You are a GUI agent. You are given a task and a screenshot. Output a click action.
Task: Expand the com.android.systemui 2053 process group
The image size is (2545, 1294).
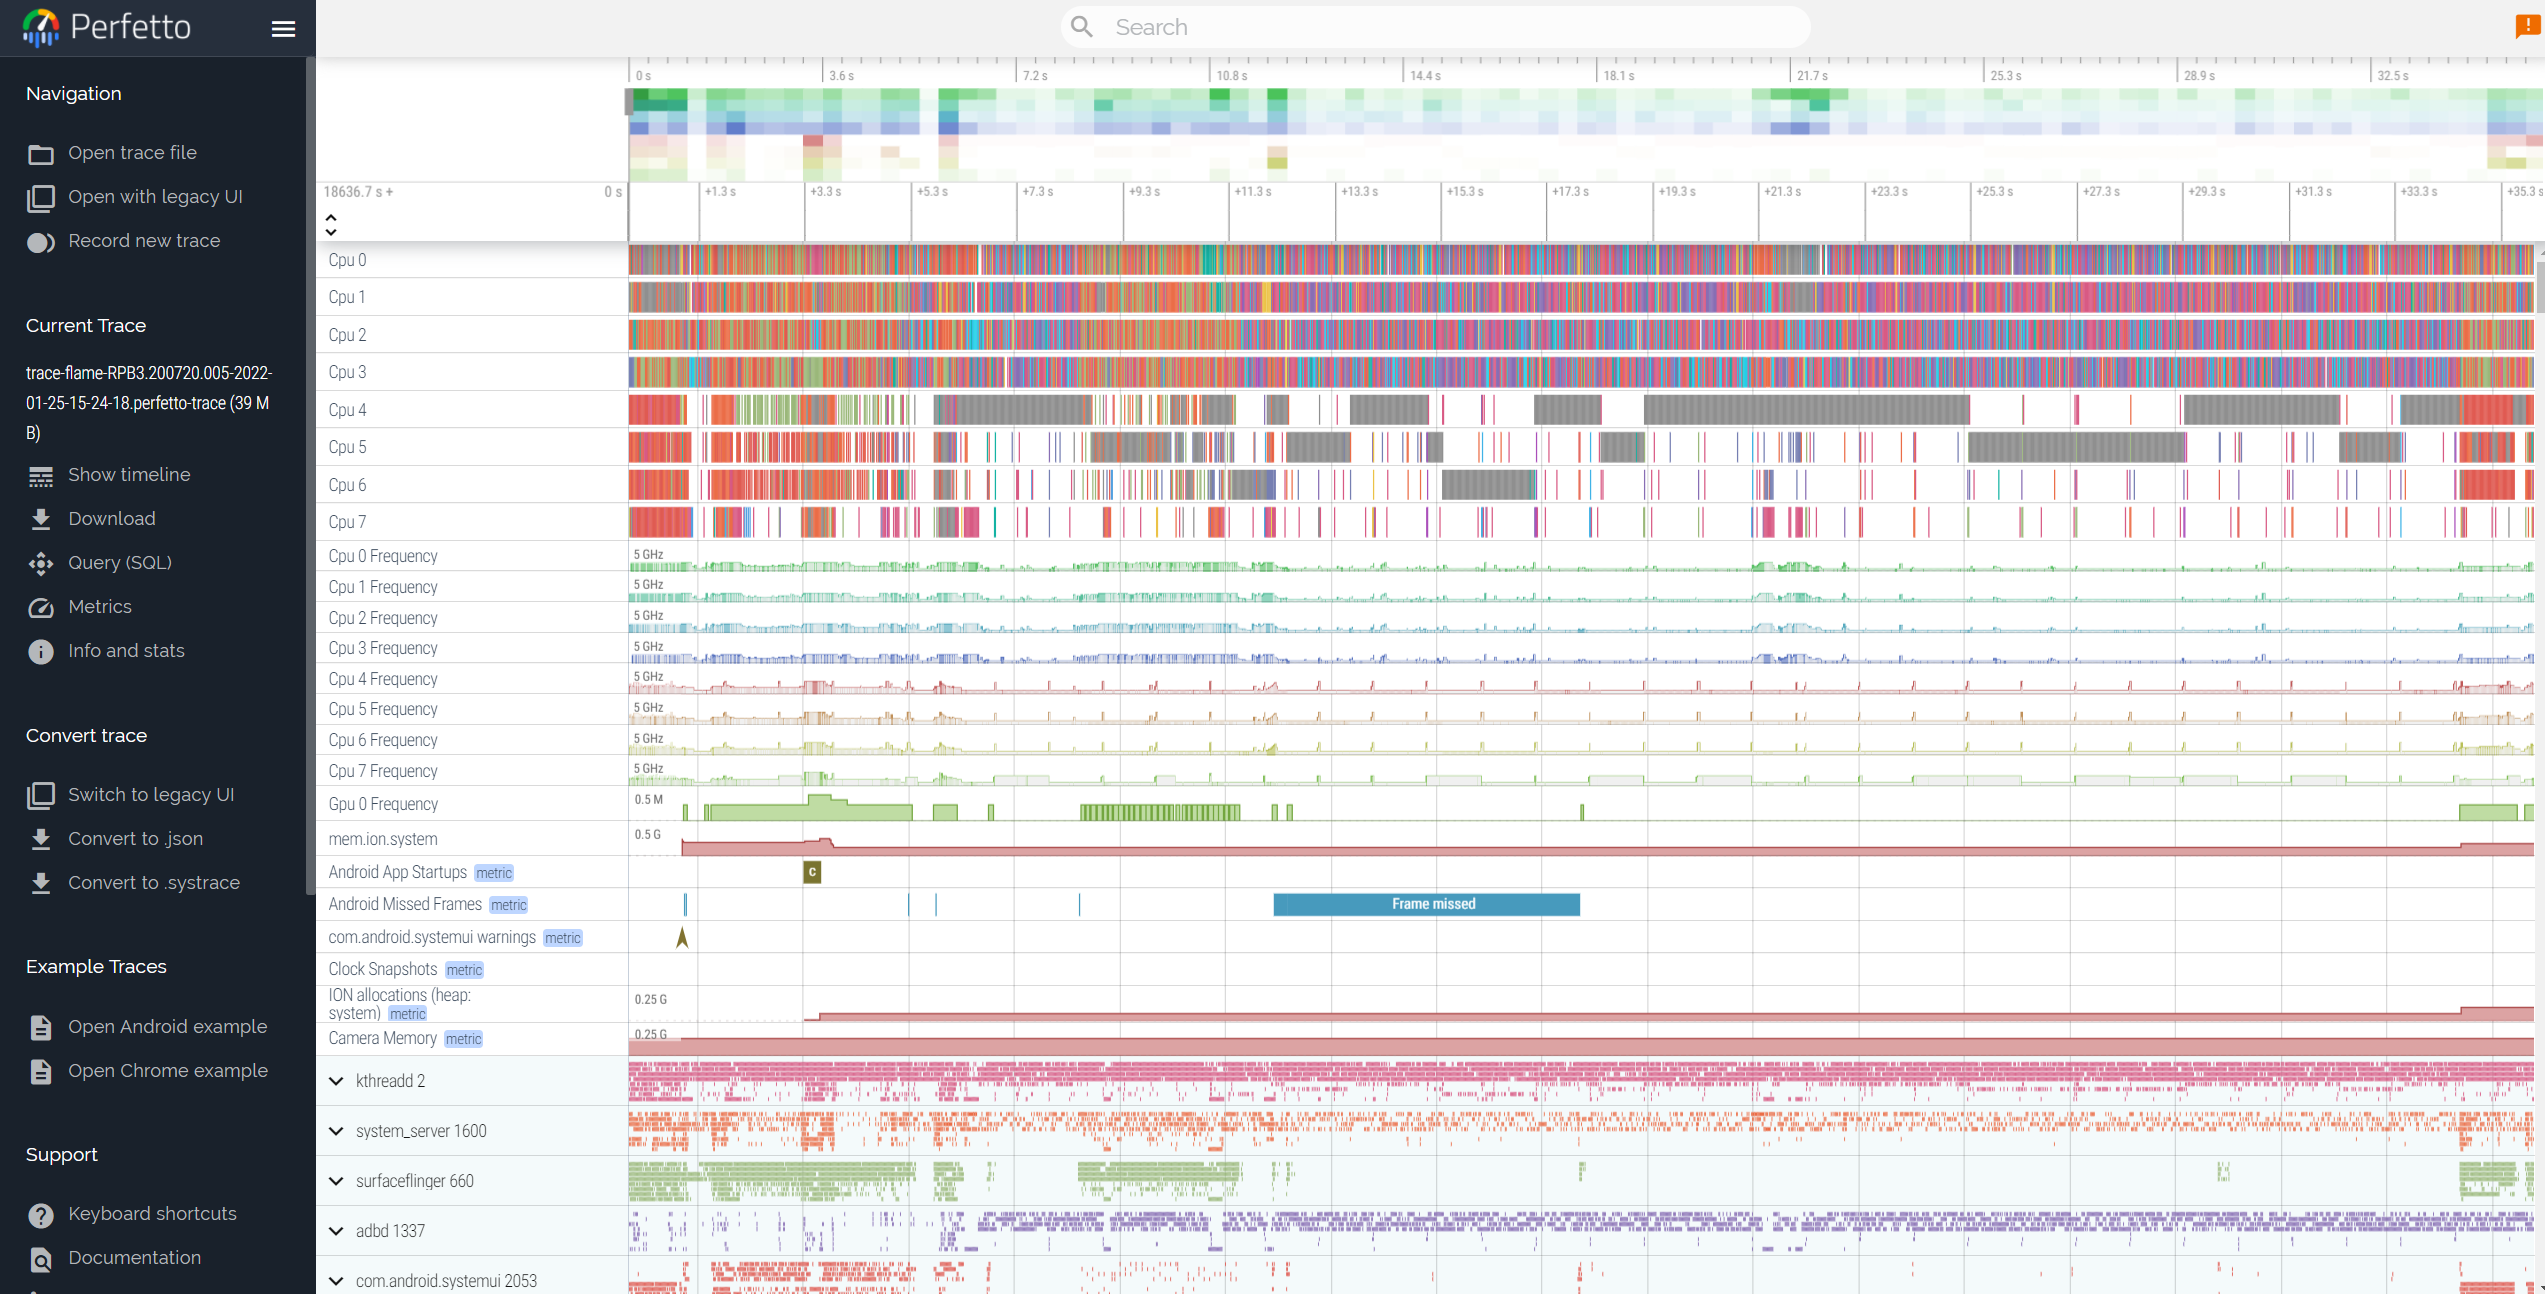click(x=336, y=1281)
